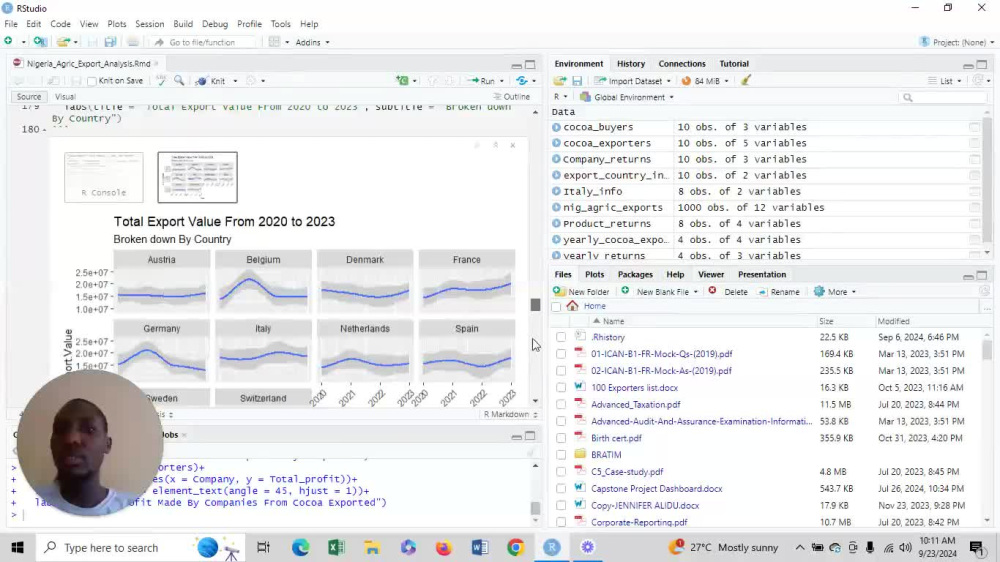Switch to the Visual editor mode
Image resolution: width=1000 pixels, height=562 pixels.
tap(65, 97)
